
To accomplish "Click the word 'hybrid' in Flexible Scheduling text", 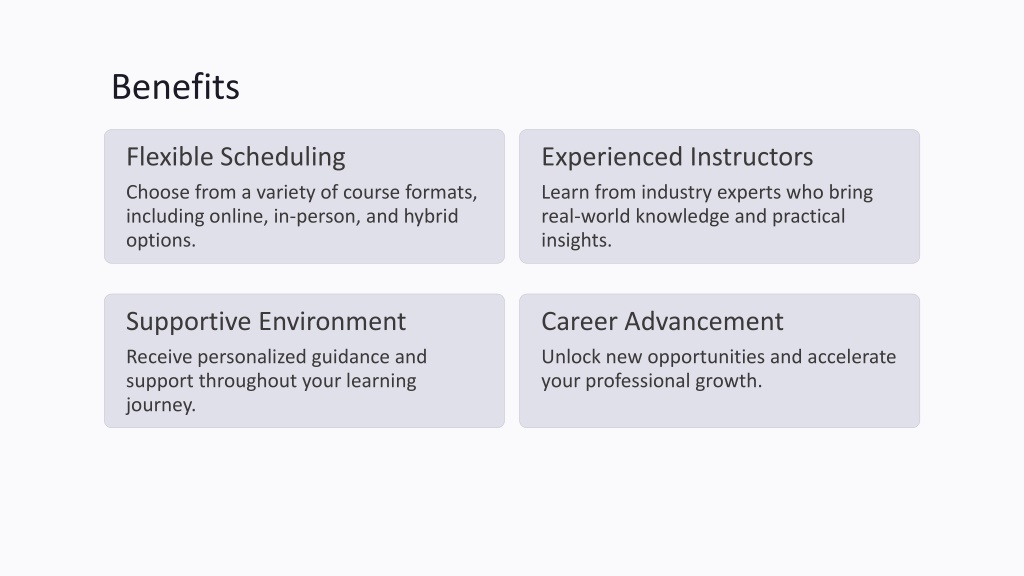I will tap(431, 216).
